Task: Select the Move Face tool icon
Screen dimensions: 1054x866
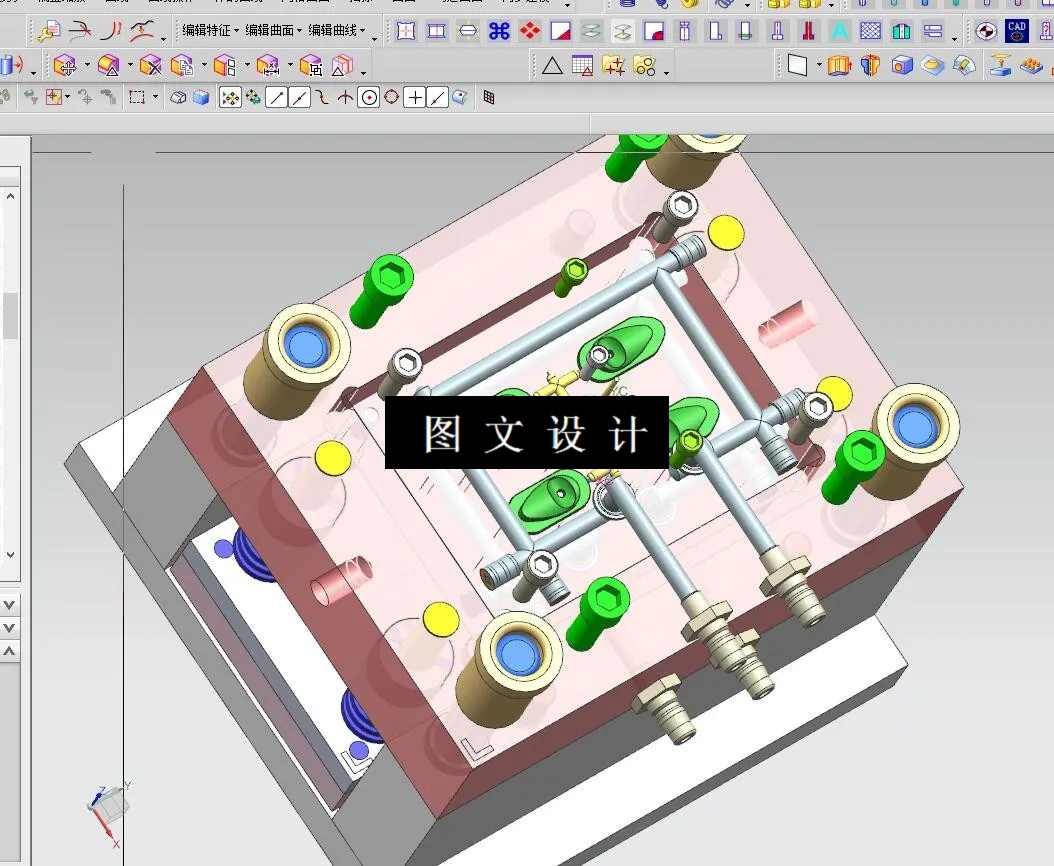Action: point(65,68)
